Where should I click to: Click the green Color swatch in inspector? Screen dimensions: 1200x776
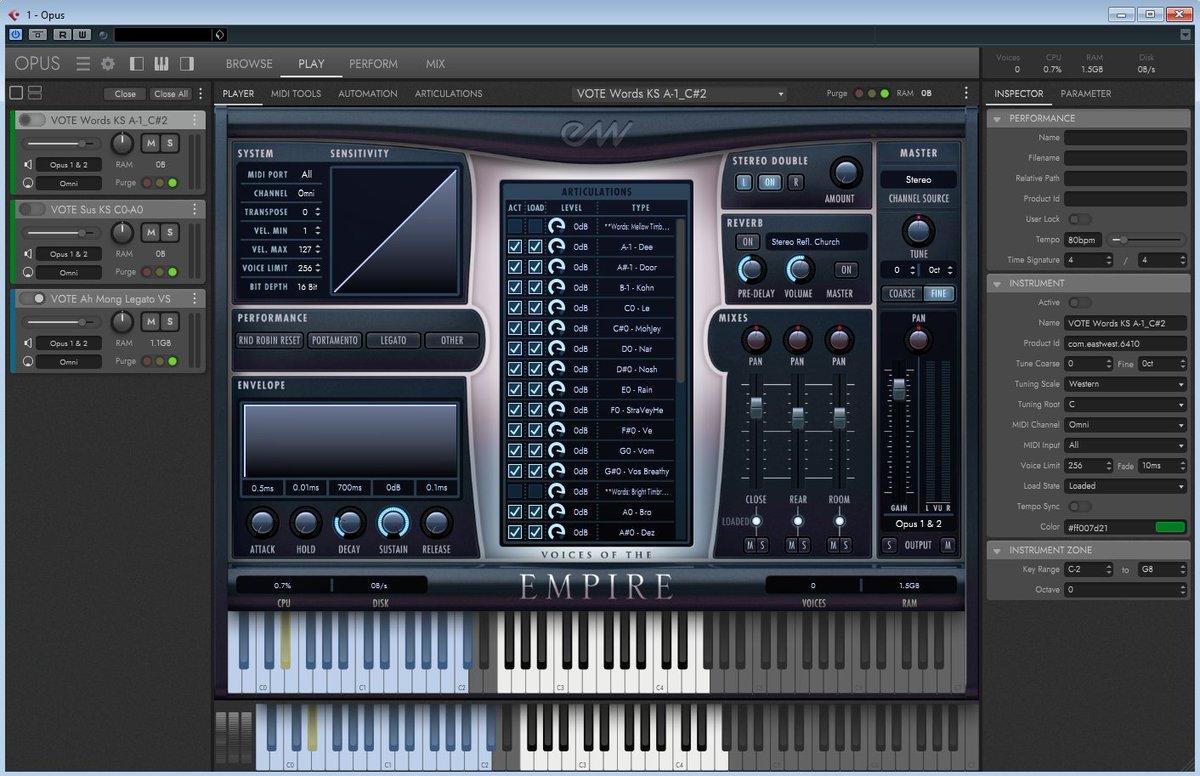coord(1170,527)
